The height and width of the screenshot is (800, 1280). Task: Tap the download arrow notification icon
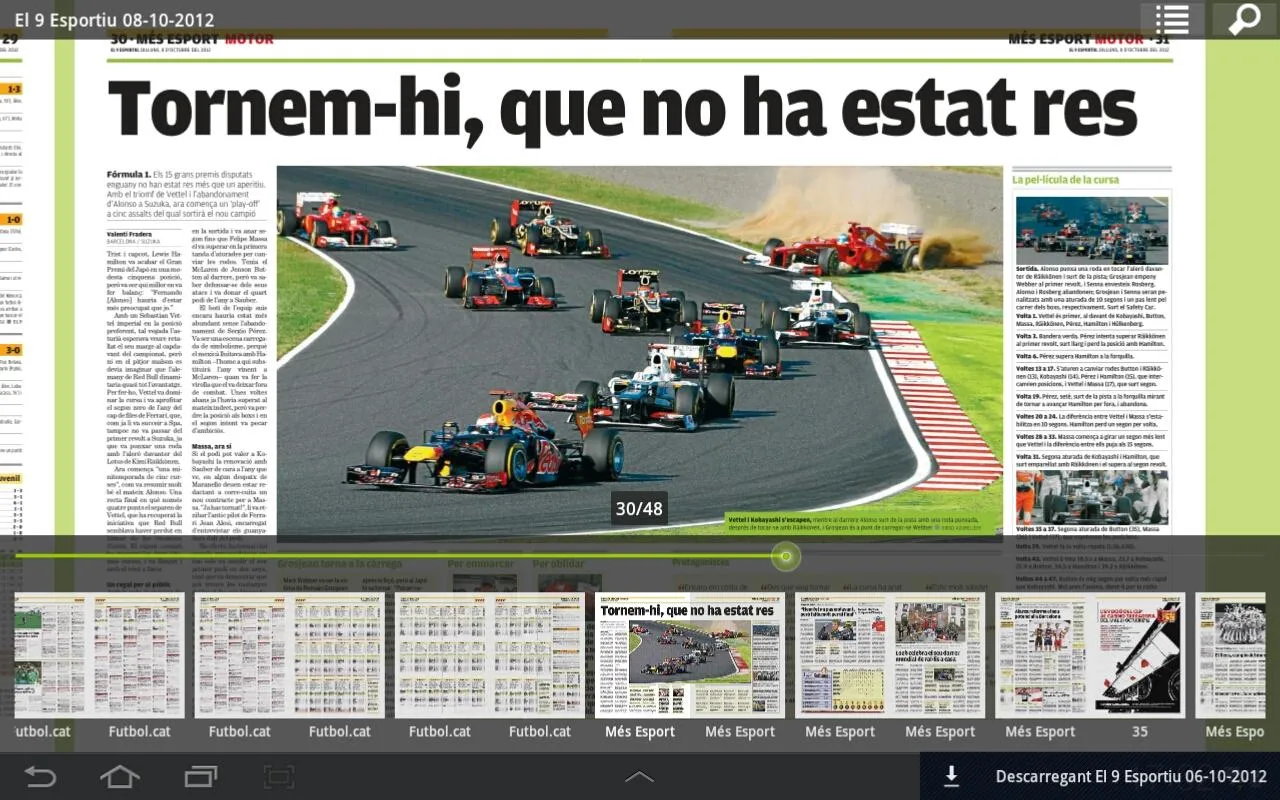[952, 776]
